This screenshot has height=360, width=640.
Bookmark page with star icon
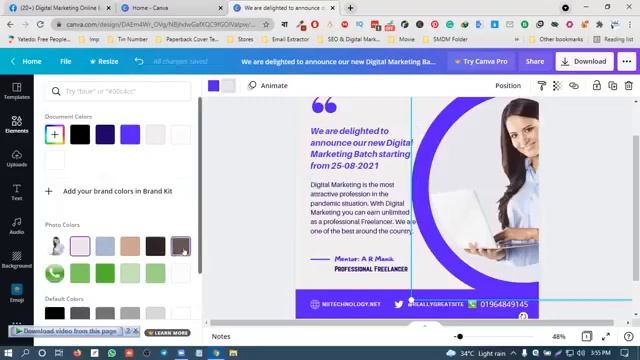(x=266, y=24)
